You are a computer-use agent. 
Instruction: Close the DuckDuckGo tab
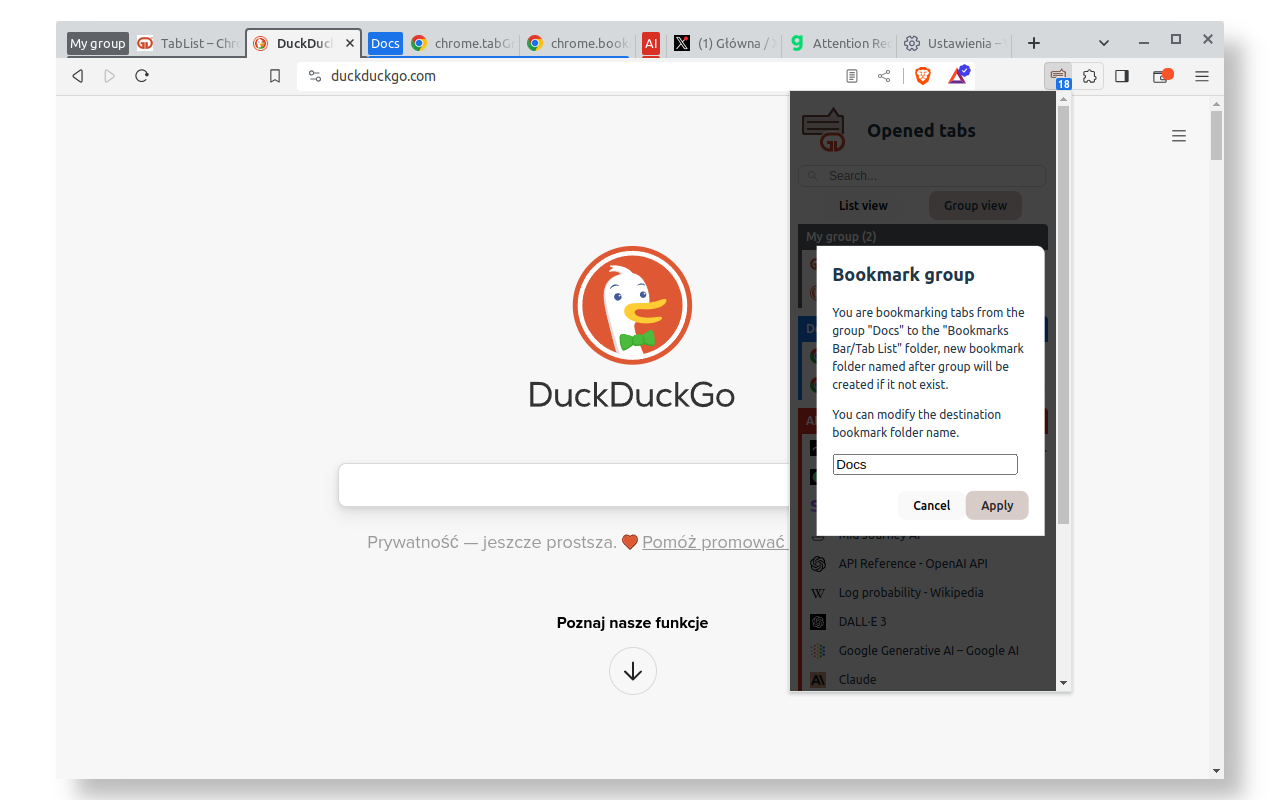(x=350, y=43)
